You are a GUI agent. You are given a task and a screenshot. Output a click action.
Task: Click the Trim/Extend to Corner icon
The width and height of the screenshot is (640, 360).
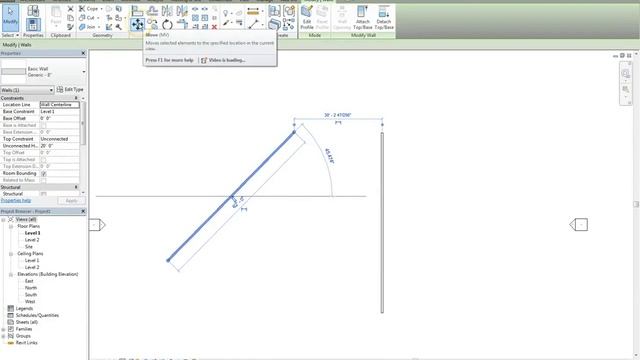(x=182, y=25)
